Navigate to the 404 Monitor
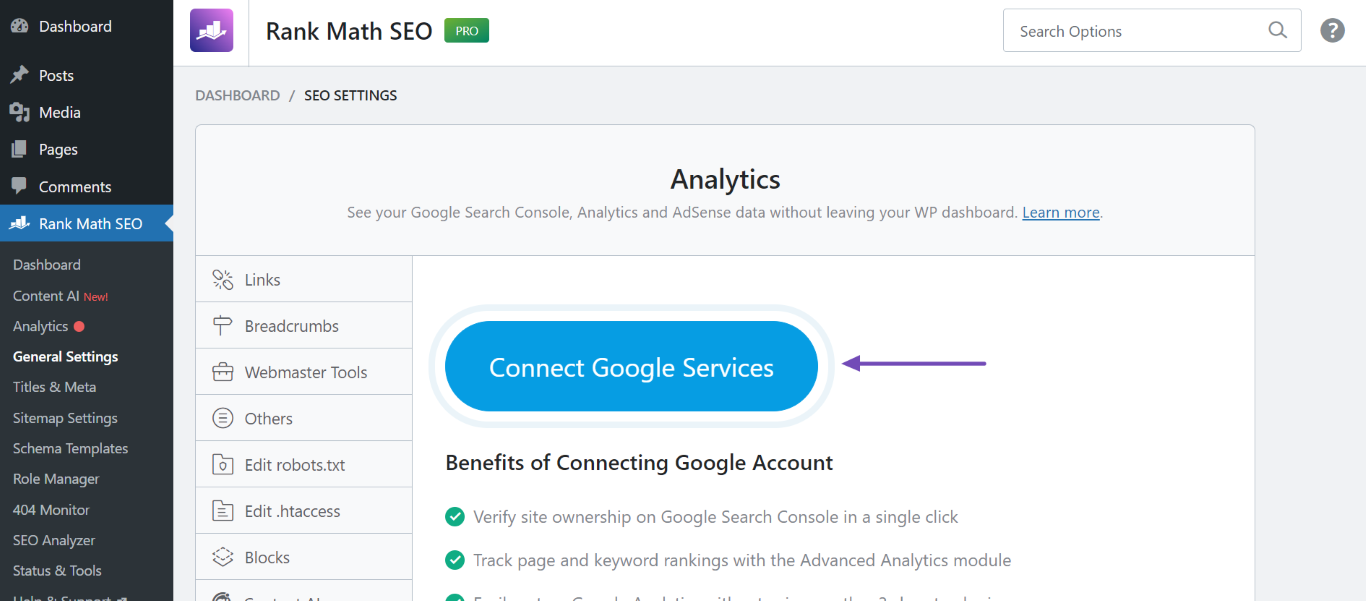 [50, 509]
